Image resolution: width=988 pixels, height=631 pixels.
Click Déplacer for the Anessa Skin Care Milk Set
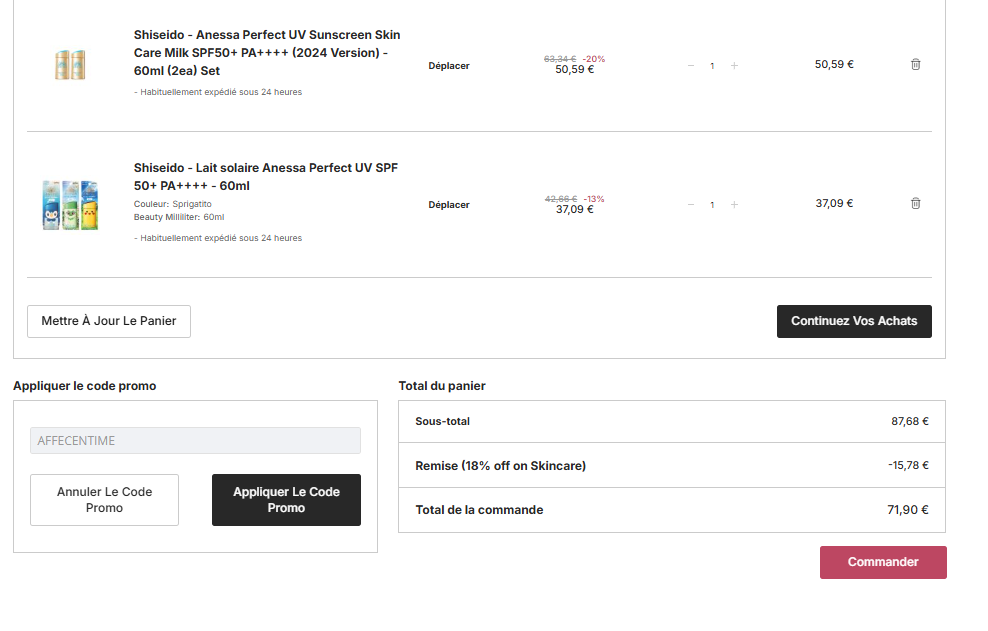point(449,66)
